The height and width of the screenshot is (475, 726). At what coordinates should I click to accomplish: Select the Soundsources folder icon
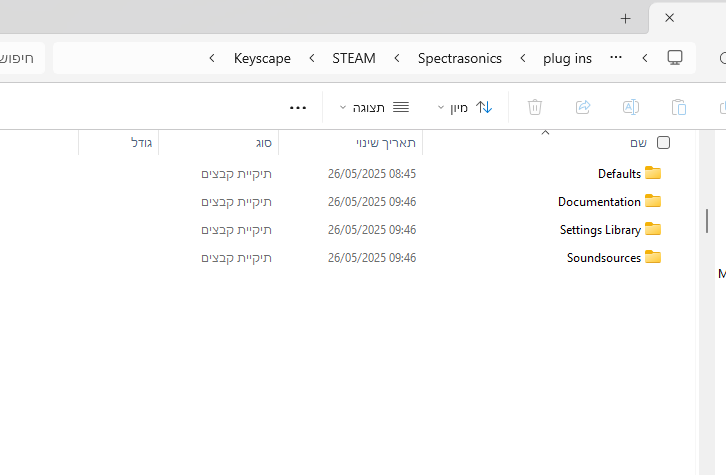[x=653, y=257]
